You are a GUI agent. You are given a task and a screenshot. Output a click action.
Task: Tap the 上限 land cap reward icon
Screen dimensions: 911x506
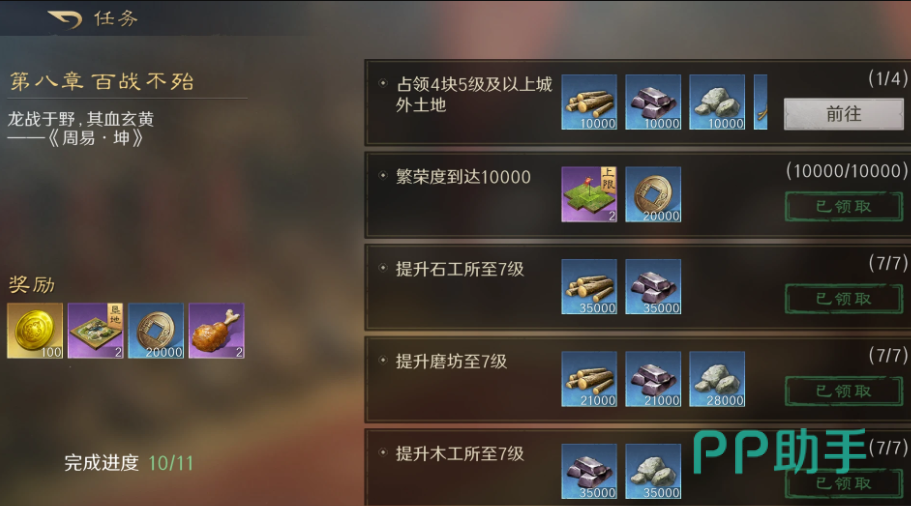click(589, 194)
